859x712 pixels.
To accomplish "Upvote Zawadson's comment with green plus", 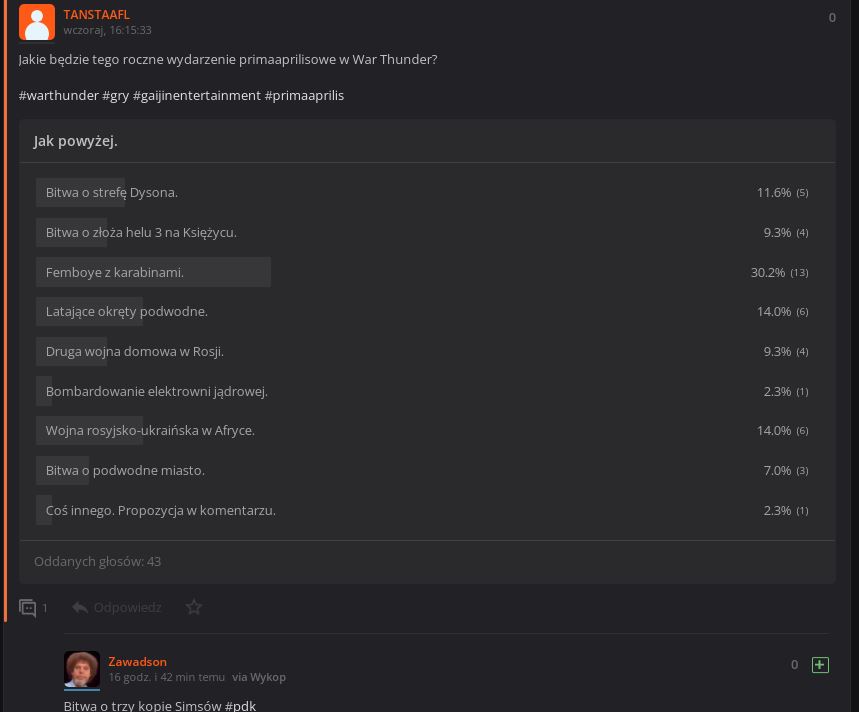I will tap(820, 665).
